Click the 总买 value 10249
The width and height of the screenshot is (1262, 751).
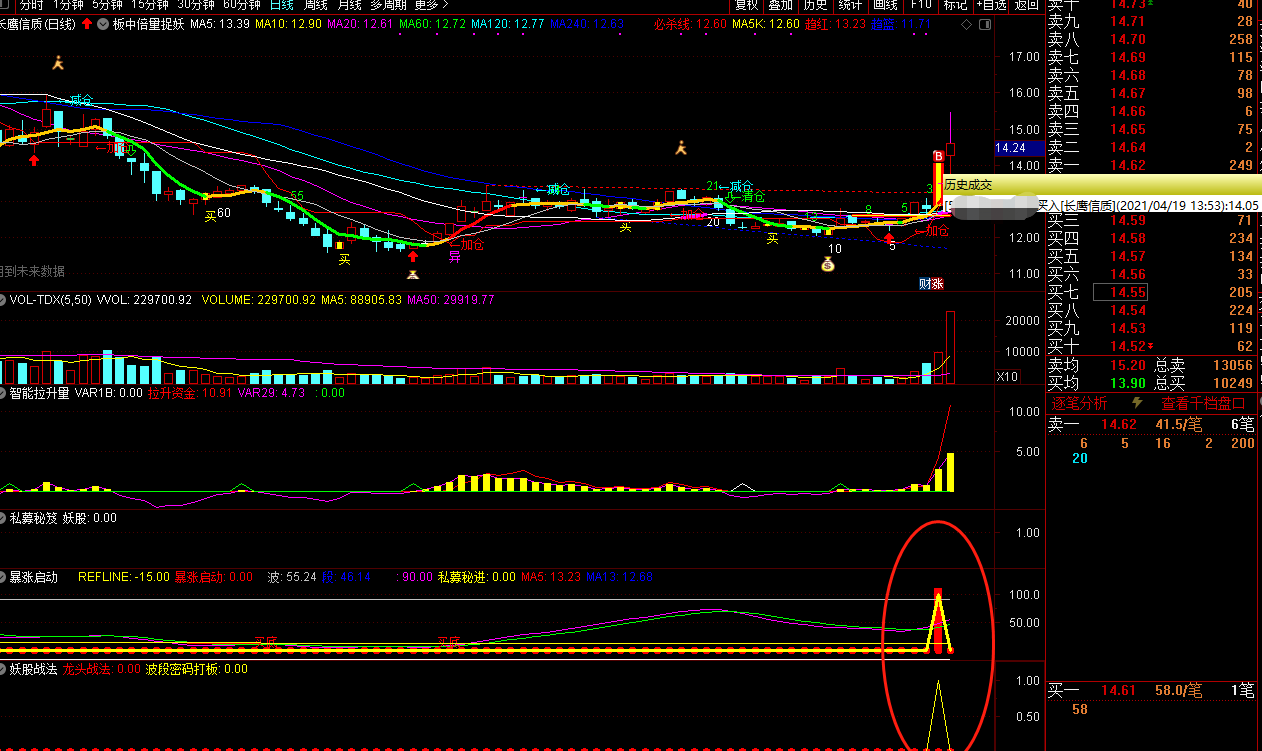(1232, 383)
